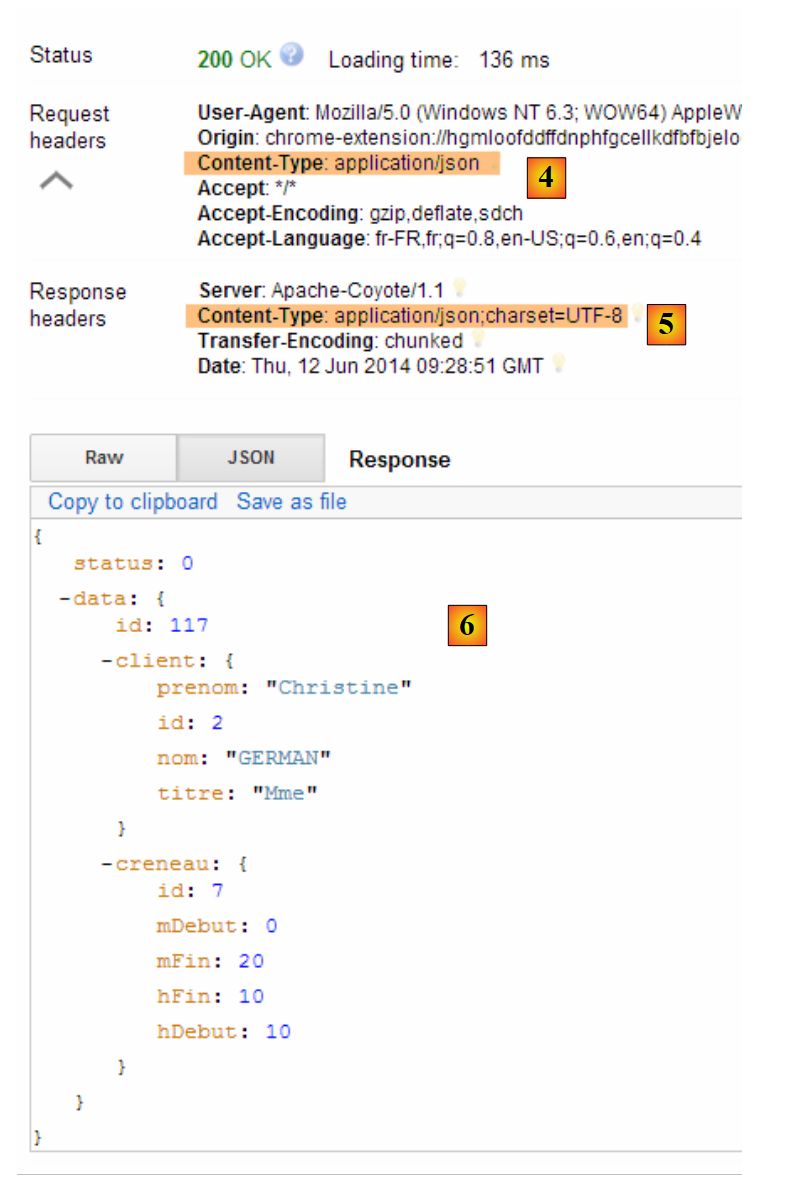Collapse the data node in JSON tree
This screenshot has height=1203, width=791.
[65, 599]
